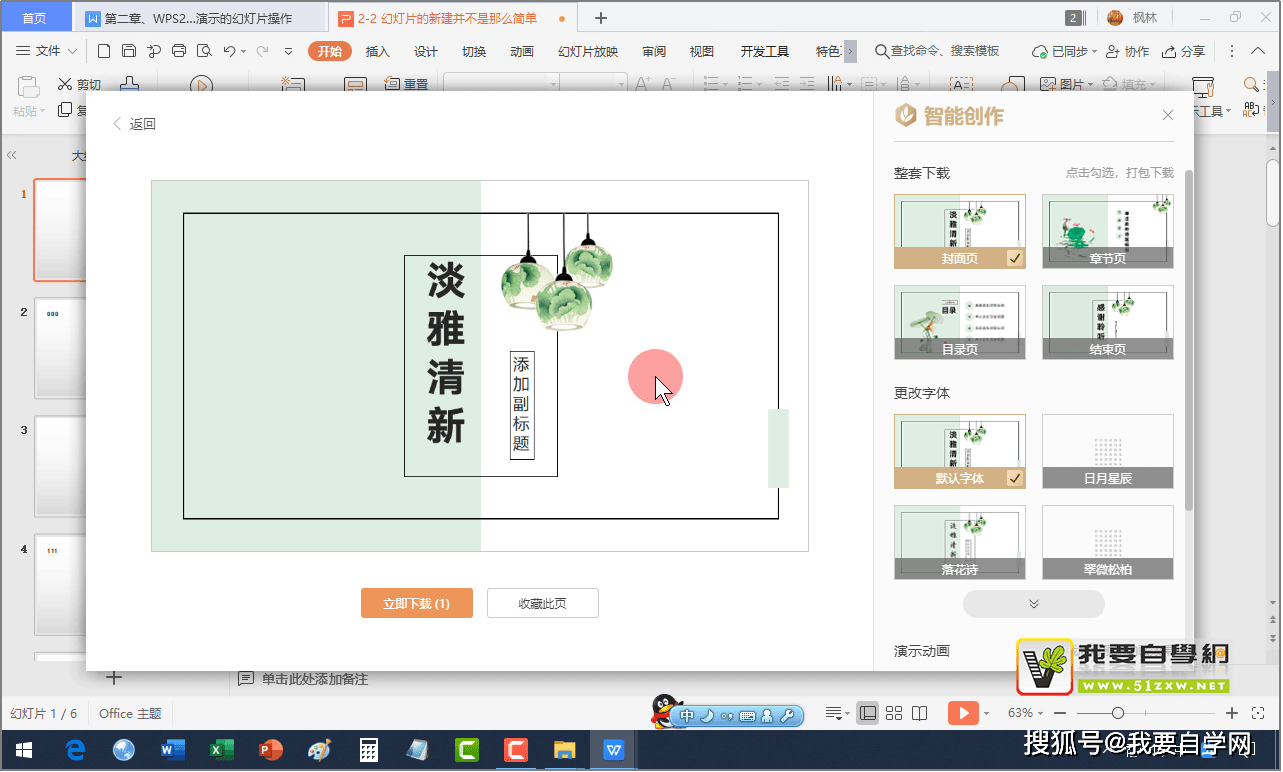The width and height of the screenshot is (1283, 772).
Task: Open the Windows Start menu
Action: point(24,749)
